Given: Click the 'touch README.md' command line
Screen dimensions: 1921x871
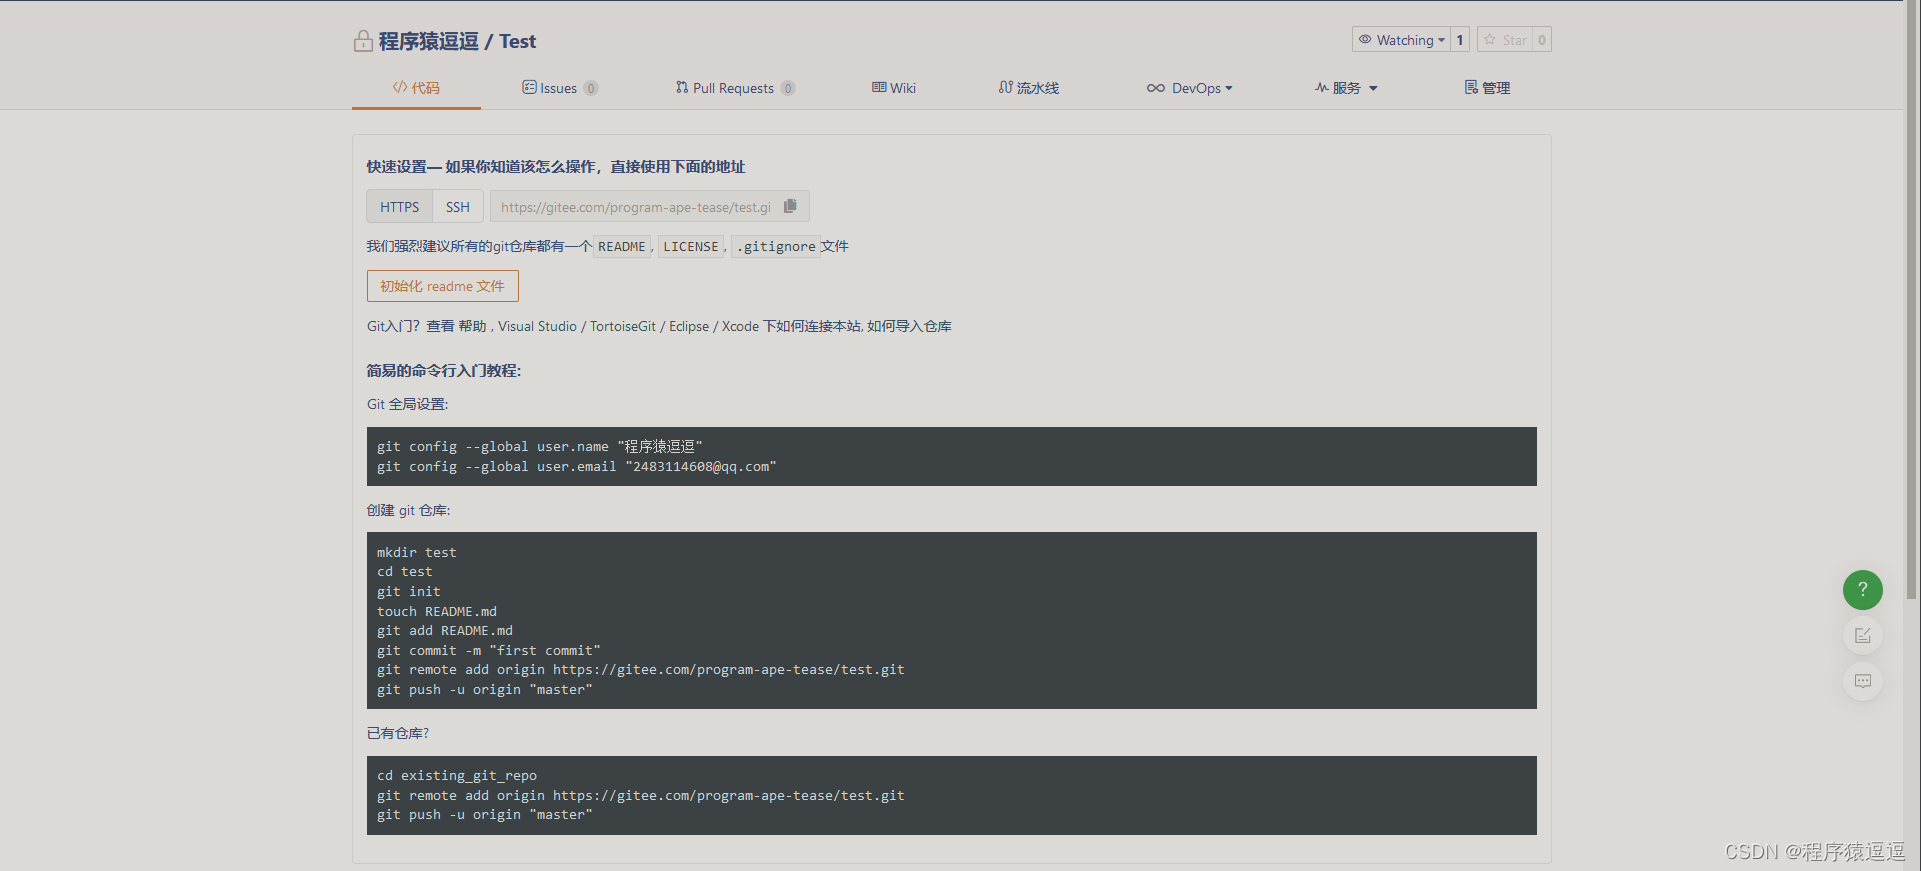Looking at the screenshot, I should 436,611.
